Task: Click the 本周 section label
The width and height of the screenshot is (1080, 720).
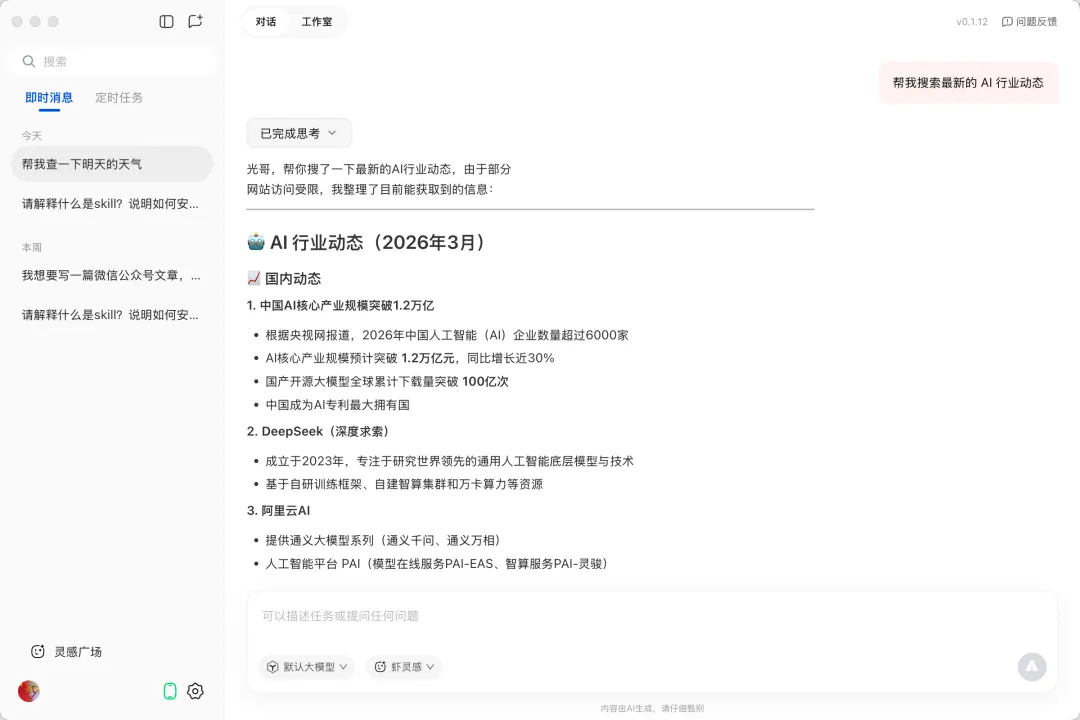Action: pyautogui.click(x=32, y=247)
